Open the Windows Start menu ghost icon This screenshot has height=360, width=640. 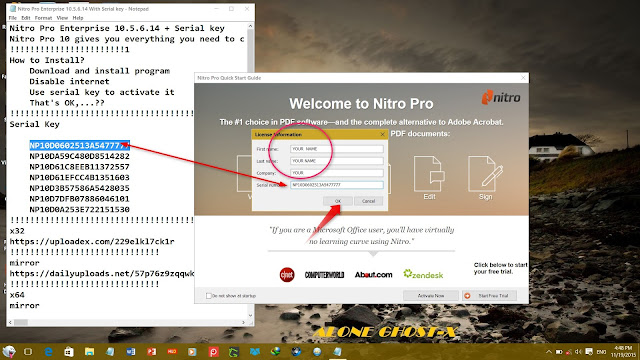point(9,351)
